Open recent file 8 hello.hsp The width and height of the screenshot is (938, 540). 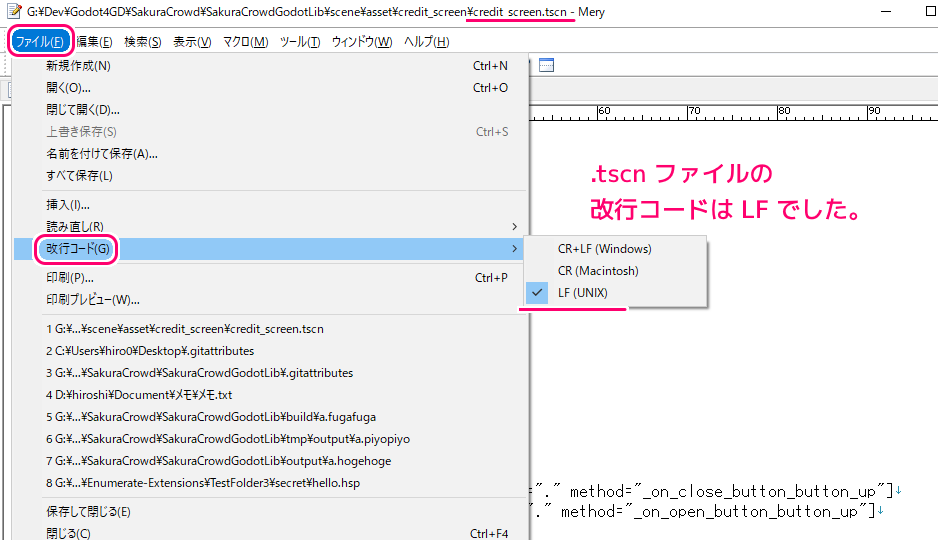202,483
